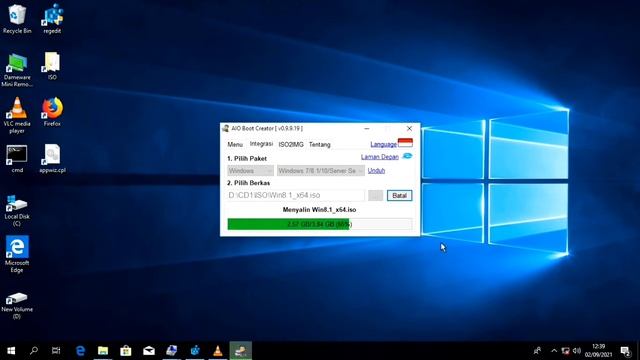Select Dameware Mini Remote desktop icon
640x360 pixels.
(x=17, y=69)
